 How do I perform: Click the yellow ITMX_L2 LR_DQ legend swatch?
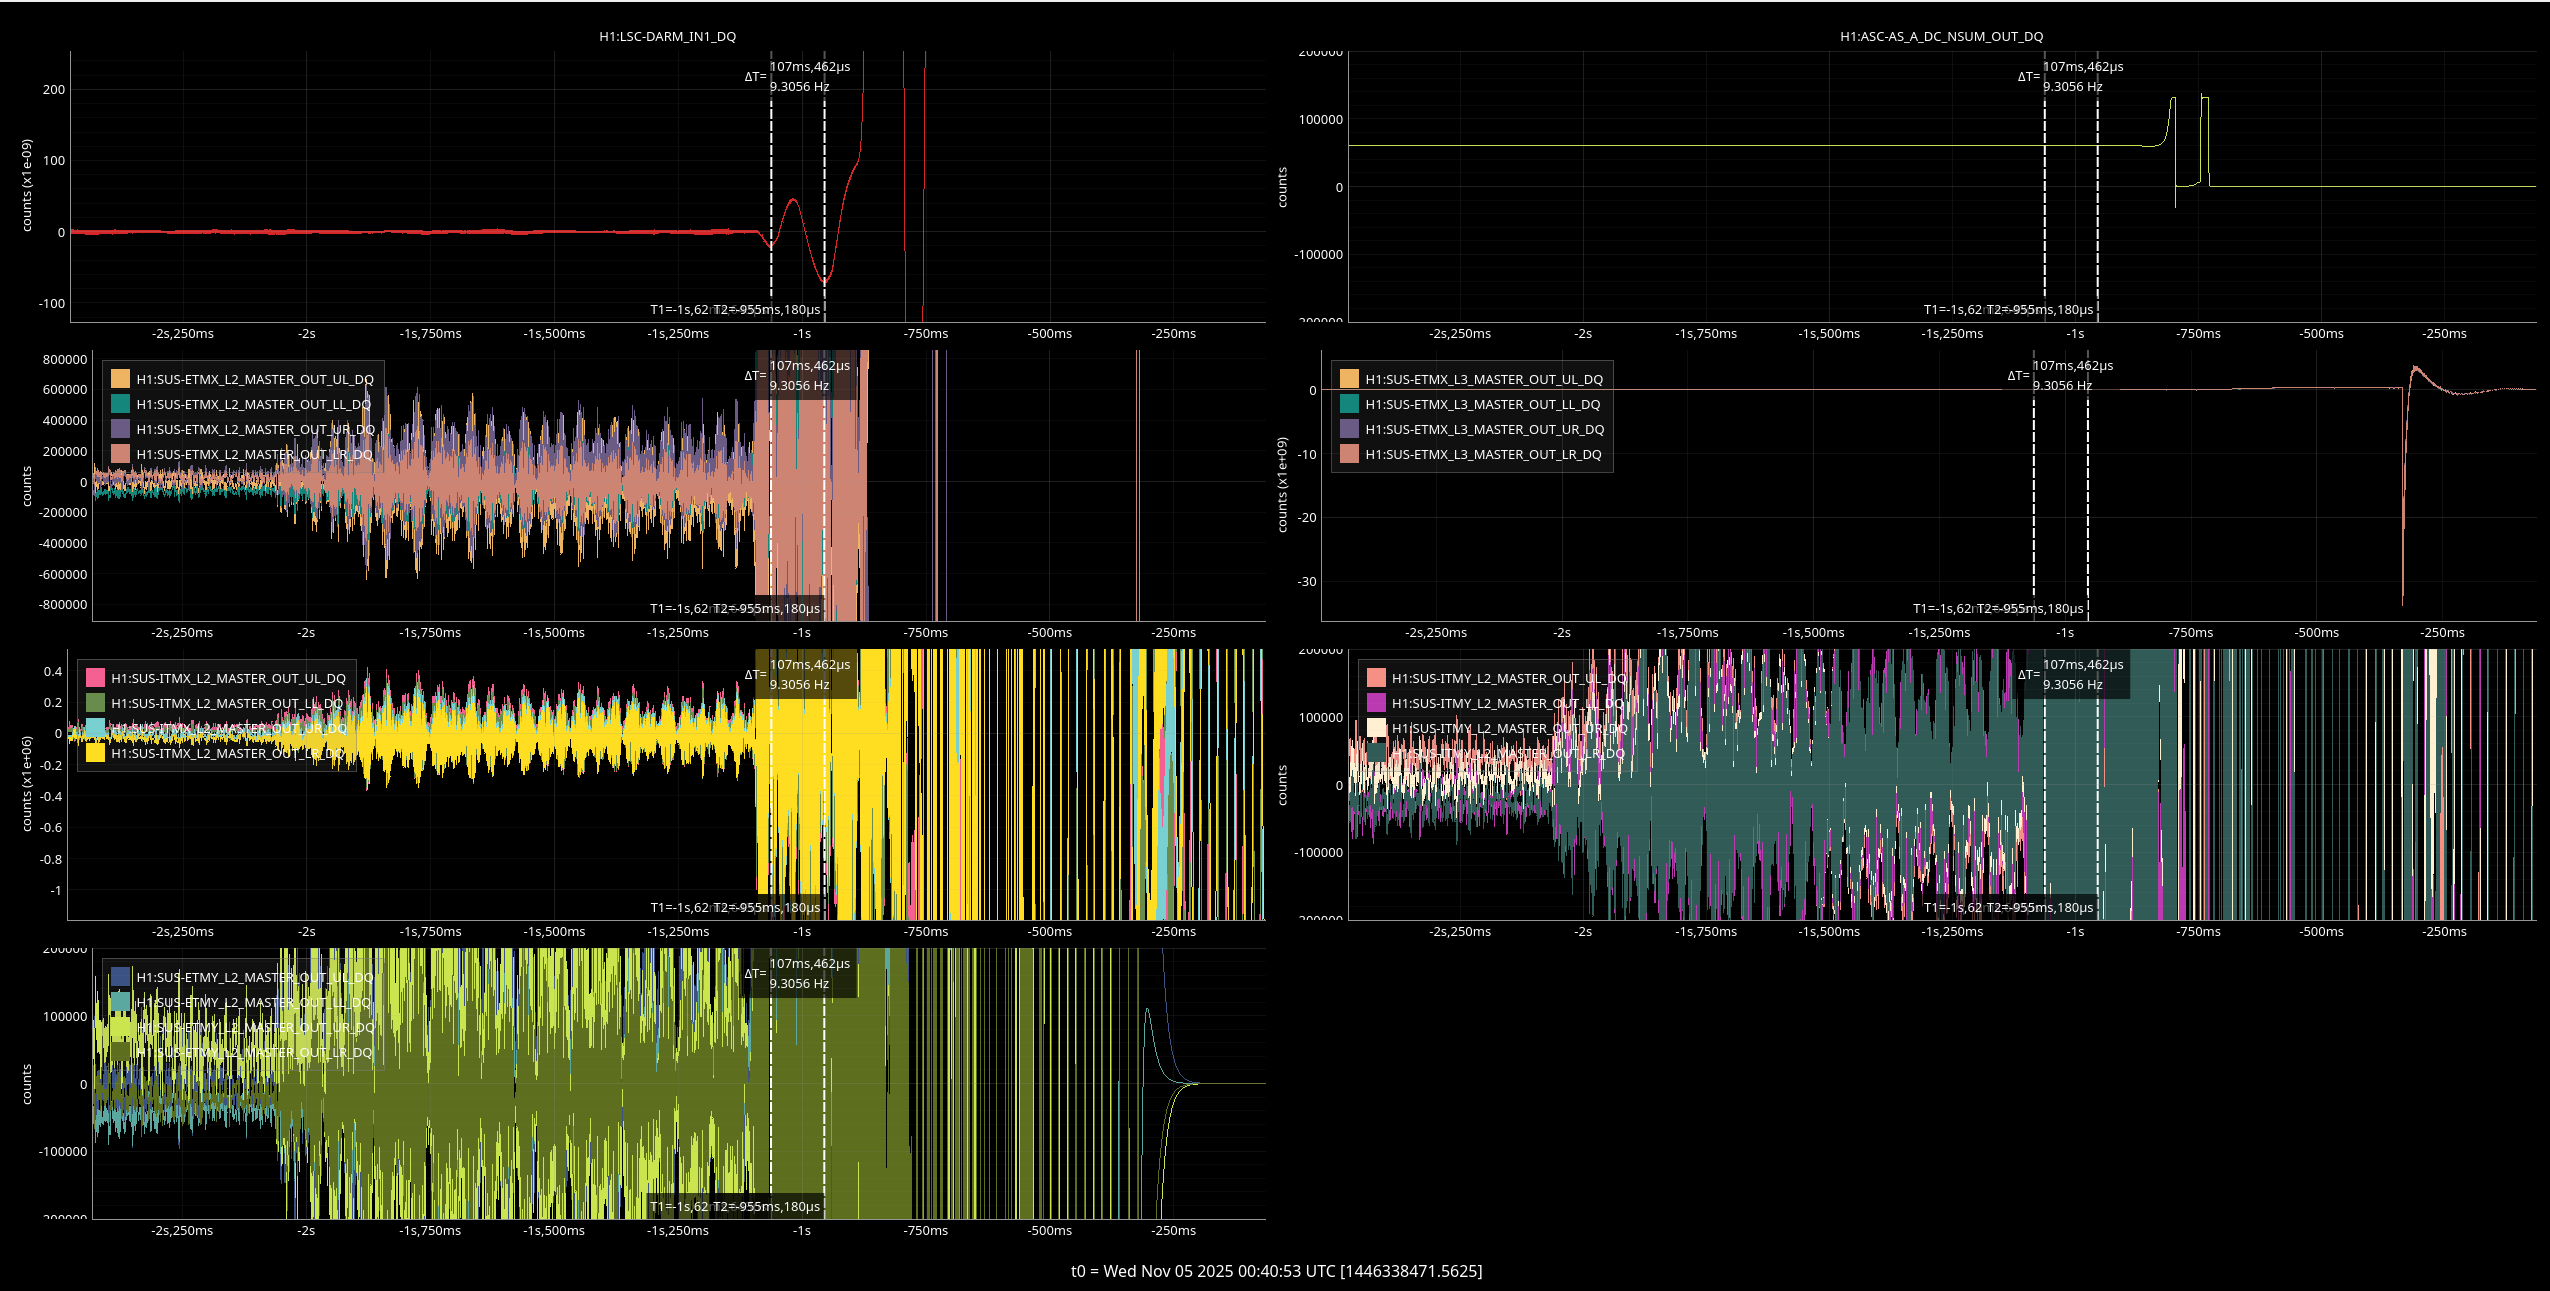(x=96, y=754)
